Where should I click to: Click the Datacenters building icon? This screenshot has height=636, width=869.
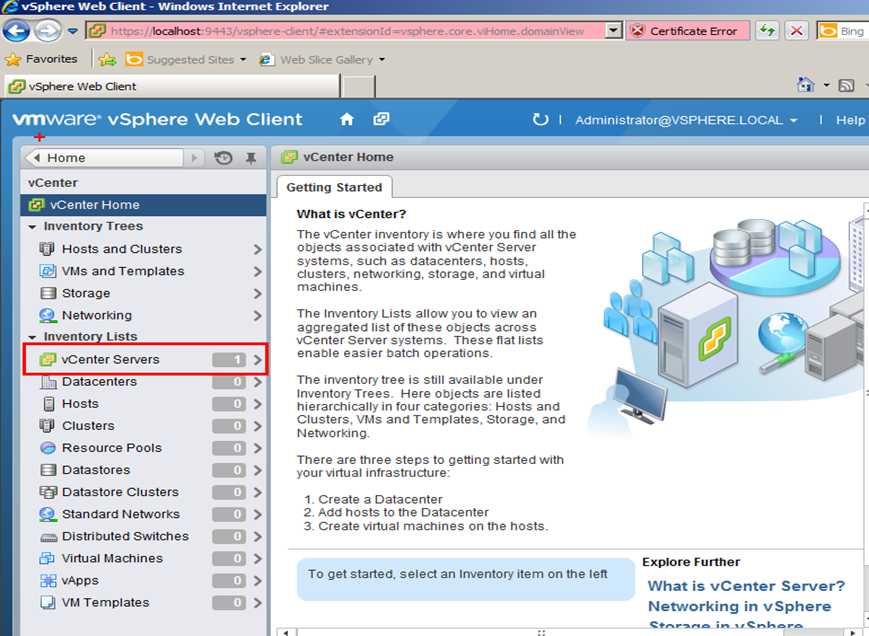click(x=49, y=382)
